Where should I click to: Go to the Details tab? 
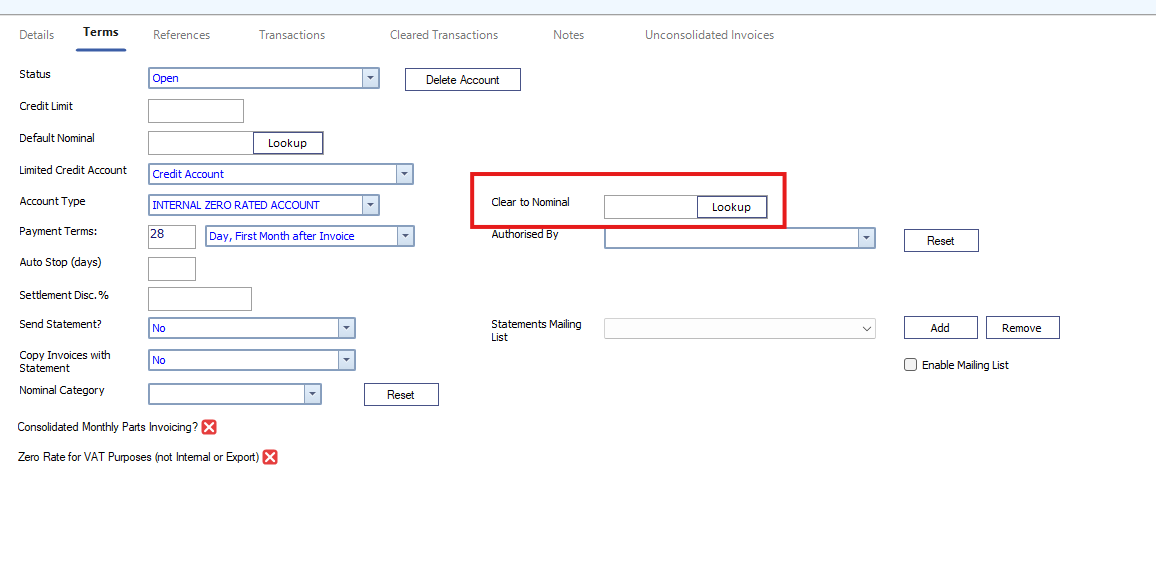37,35
